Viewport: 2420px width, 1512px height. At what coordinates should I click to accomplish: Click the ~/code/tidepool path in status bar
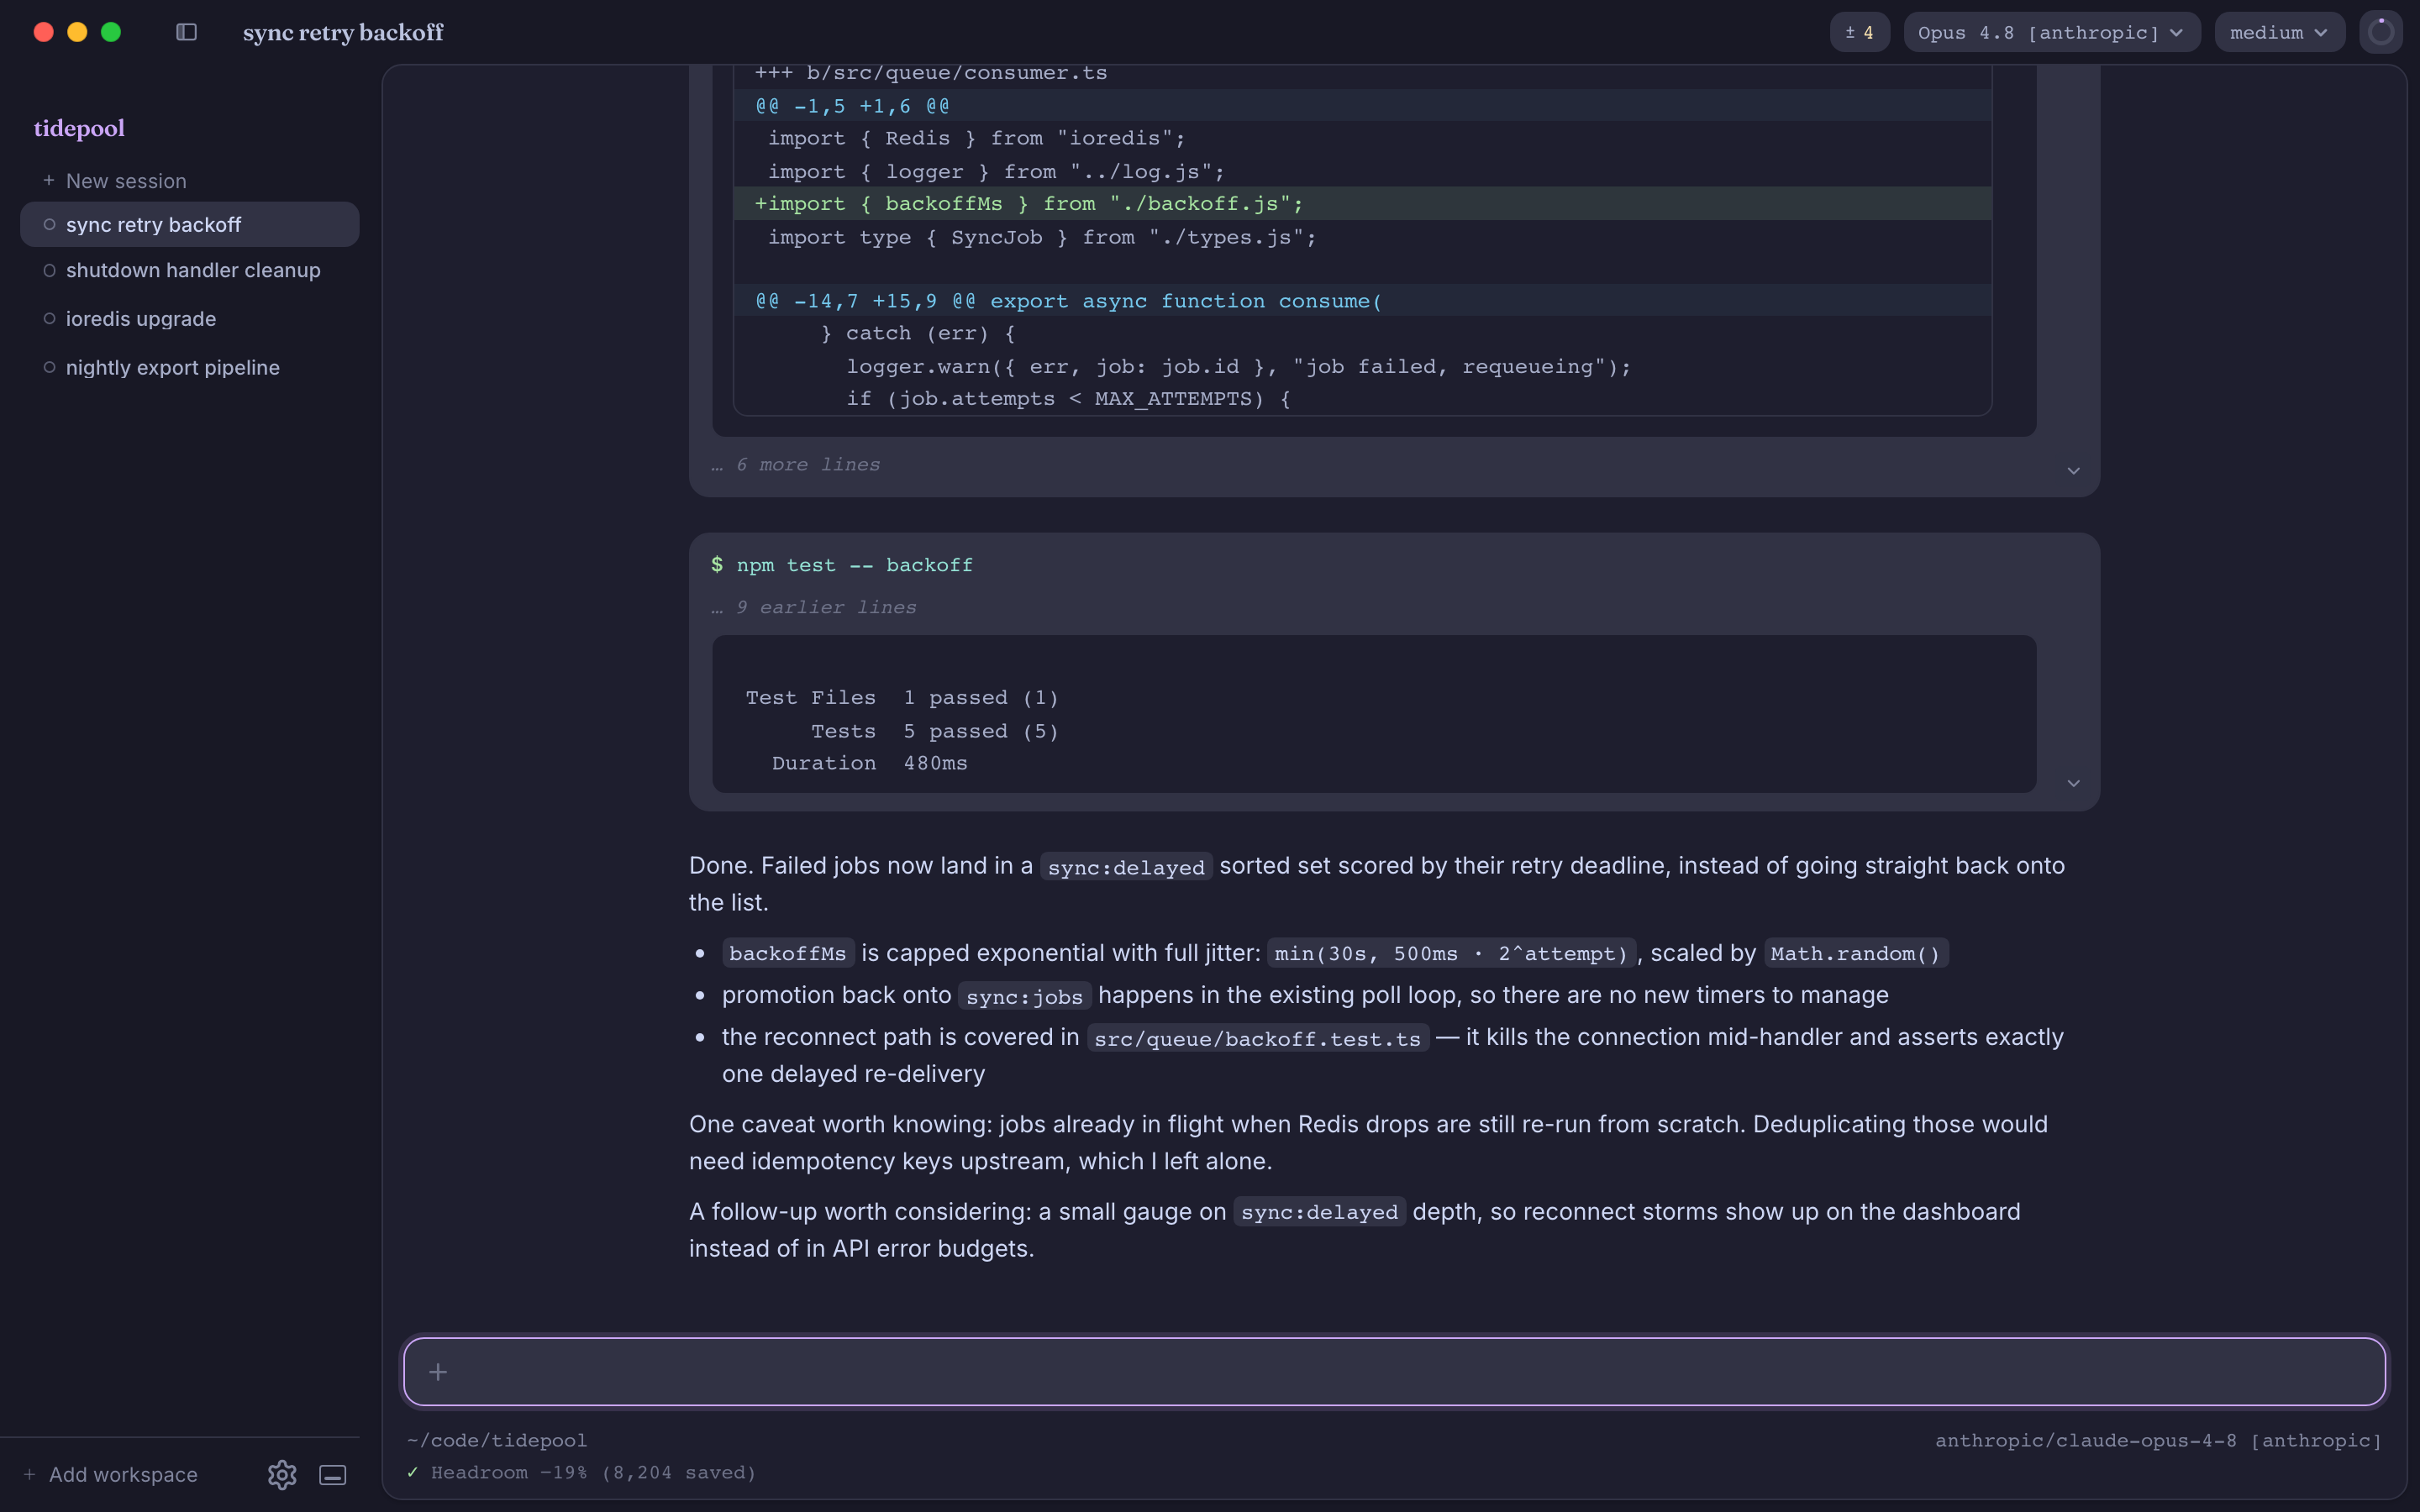pos(497,1440)
